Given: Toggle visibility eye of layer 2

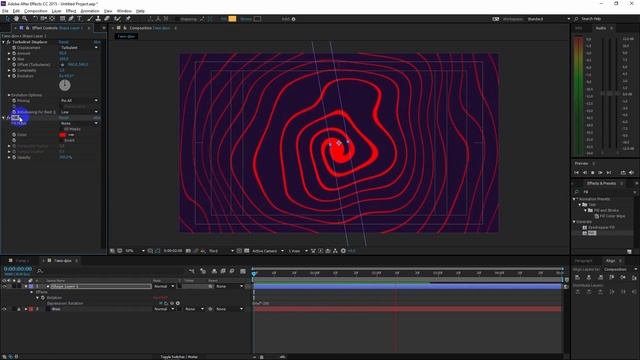Looking at the screenshot, I should click(x=4, y=309).
